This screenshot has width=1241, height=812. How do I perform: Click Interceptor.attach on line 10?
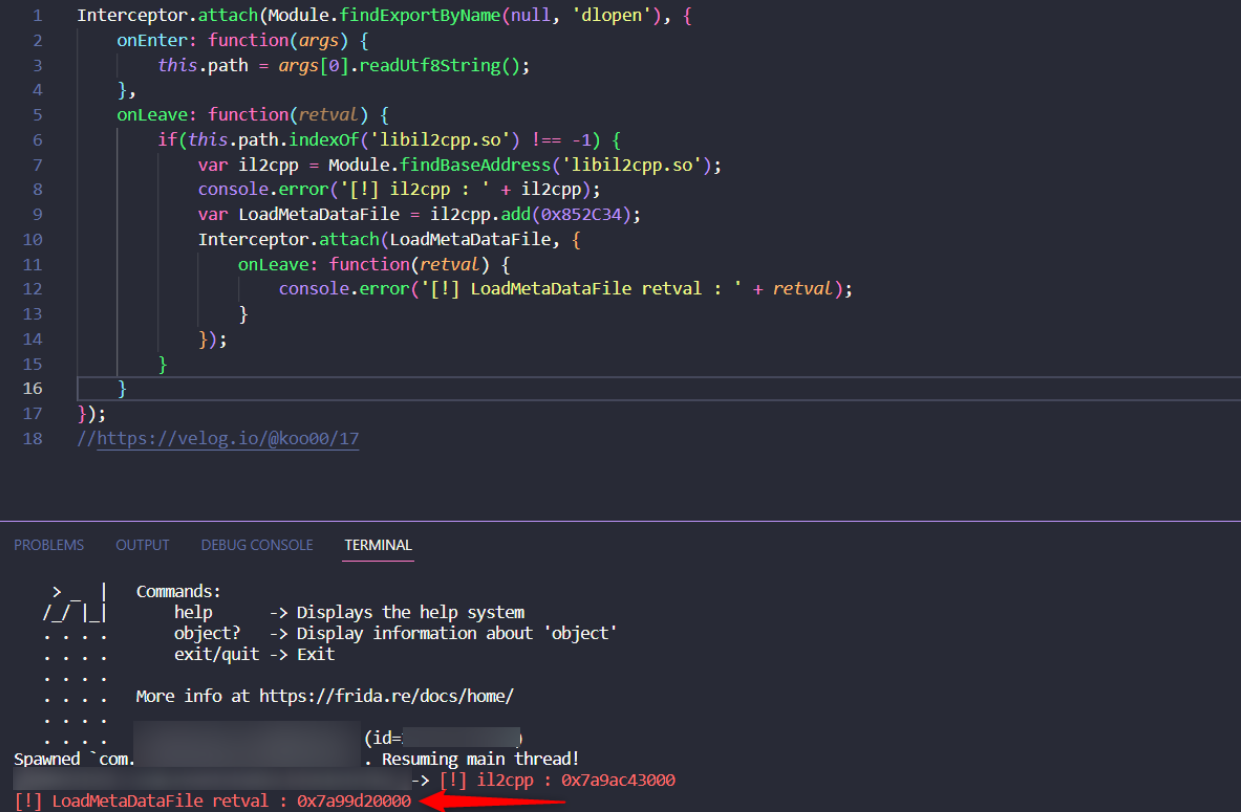pyautogui.click(x=289, y=239)
